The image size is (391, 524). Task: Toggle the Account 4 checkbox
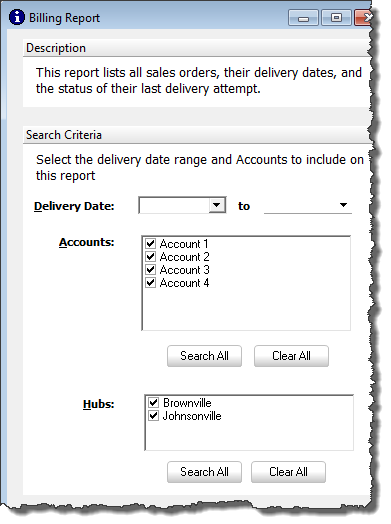(150, 282)
